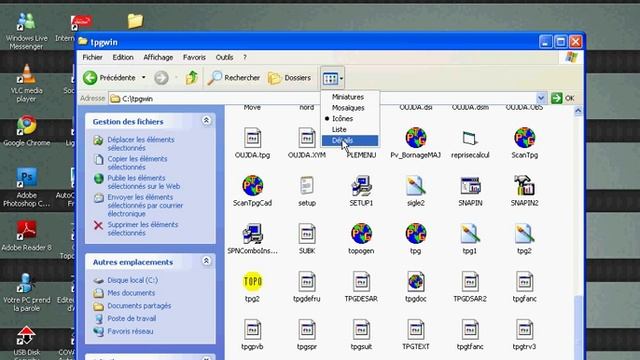Select the yellow TOPO tpg2 icon
Screen dimensions: 640x360
pyautogui.click(x=252, y=282)
